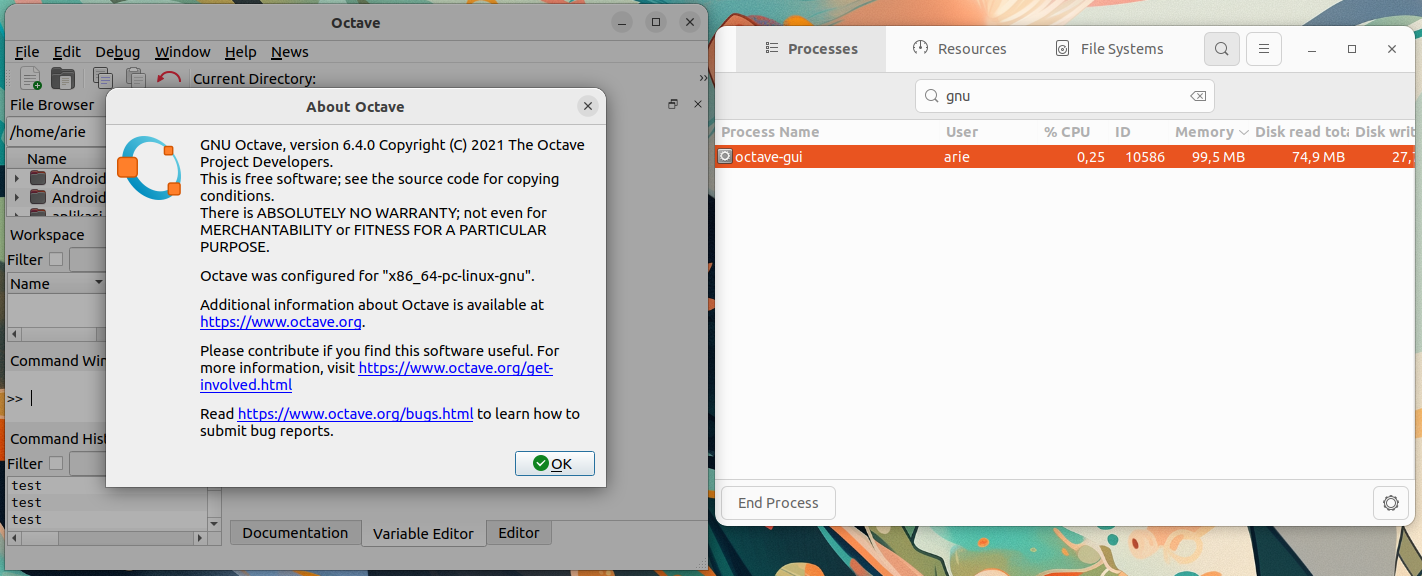1422x576 pixels.
Task: Open the hamburger menu in System Monitor
Action: [x=1264, y=49]
